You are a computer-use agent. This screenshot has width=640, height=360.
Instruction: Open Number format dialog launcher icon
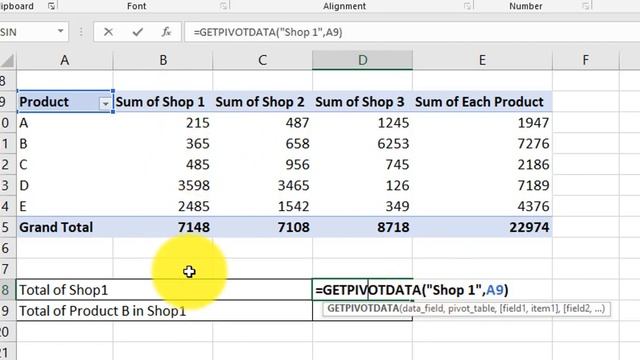[586, 6]
